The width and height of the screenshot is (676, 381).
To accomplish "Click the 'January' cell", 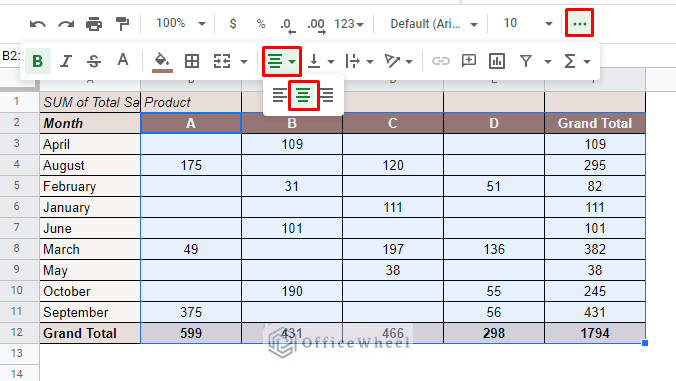I will tap(90, 207).
